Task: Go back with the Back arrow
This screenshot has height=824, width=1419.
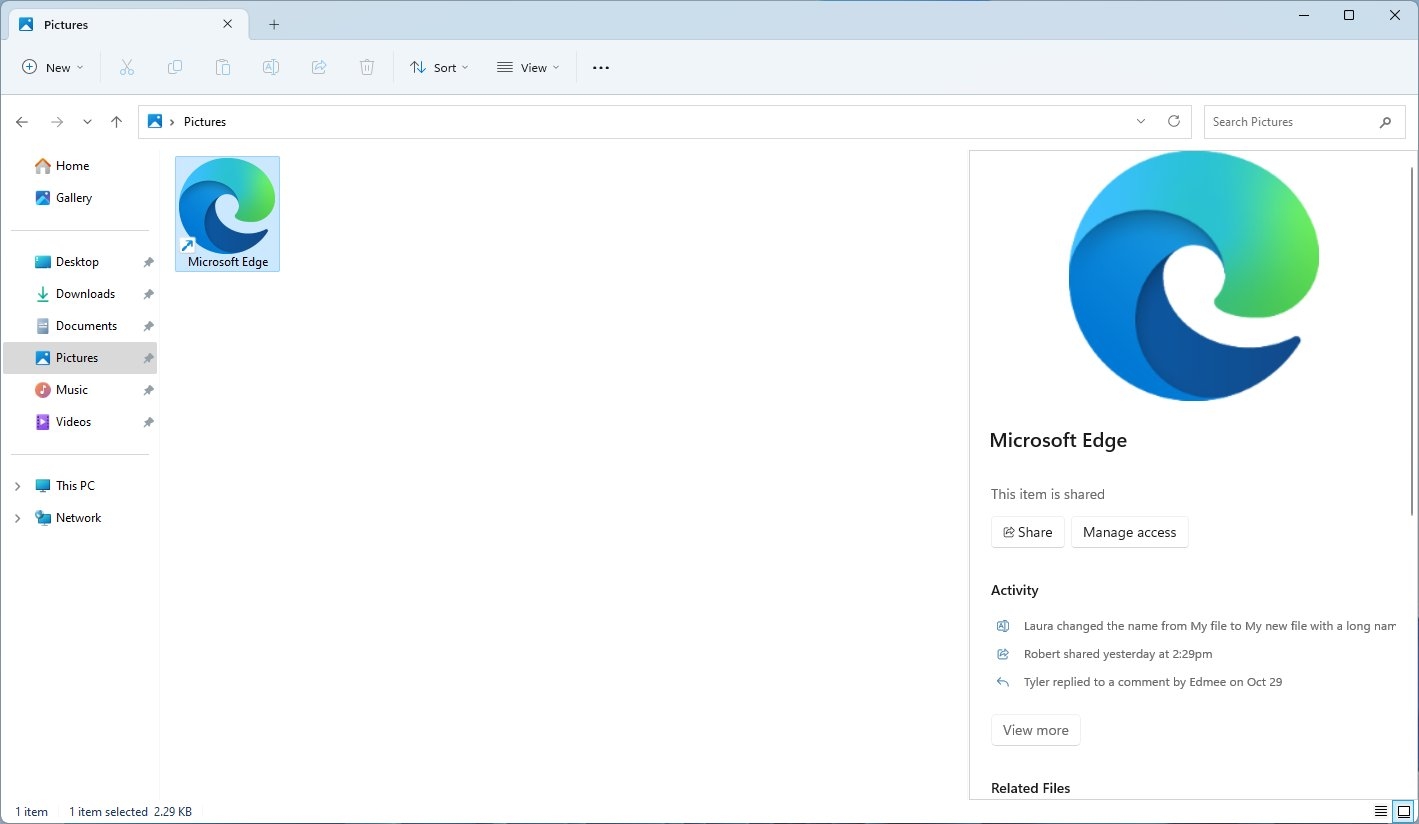Action: coord(22,122)
